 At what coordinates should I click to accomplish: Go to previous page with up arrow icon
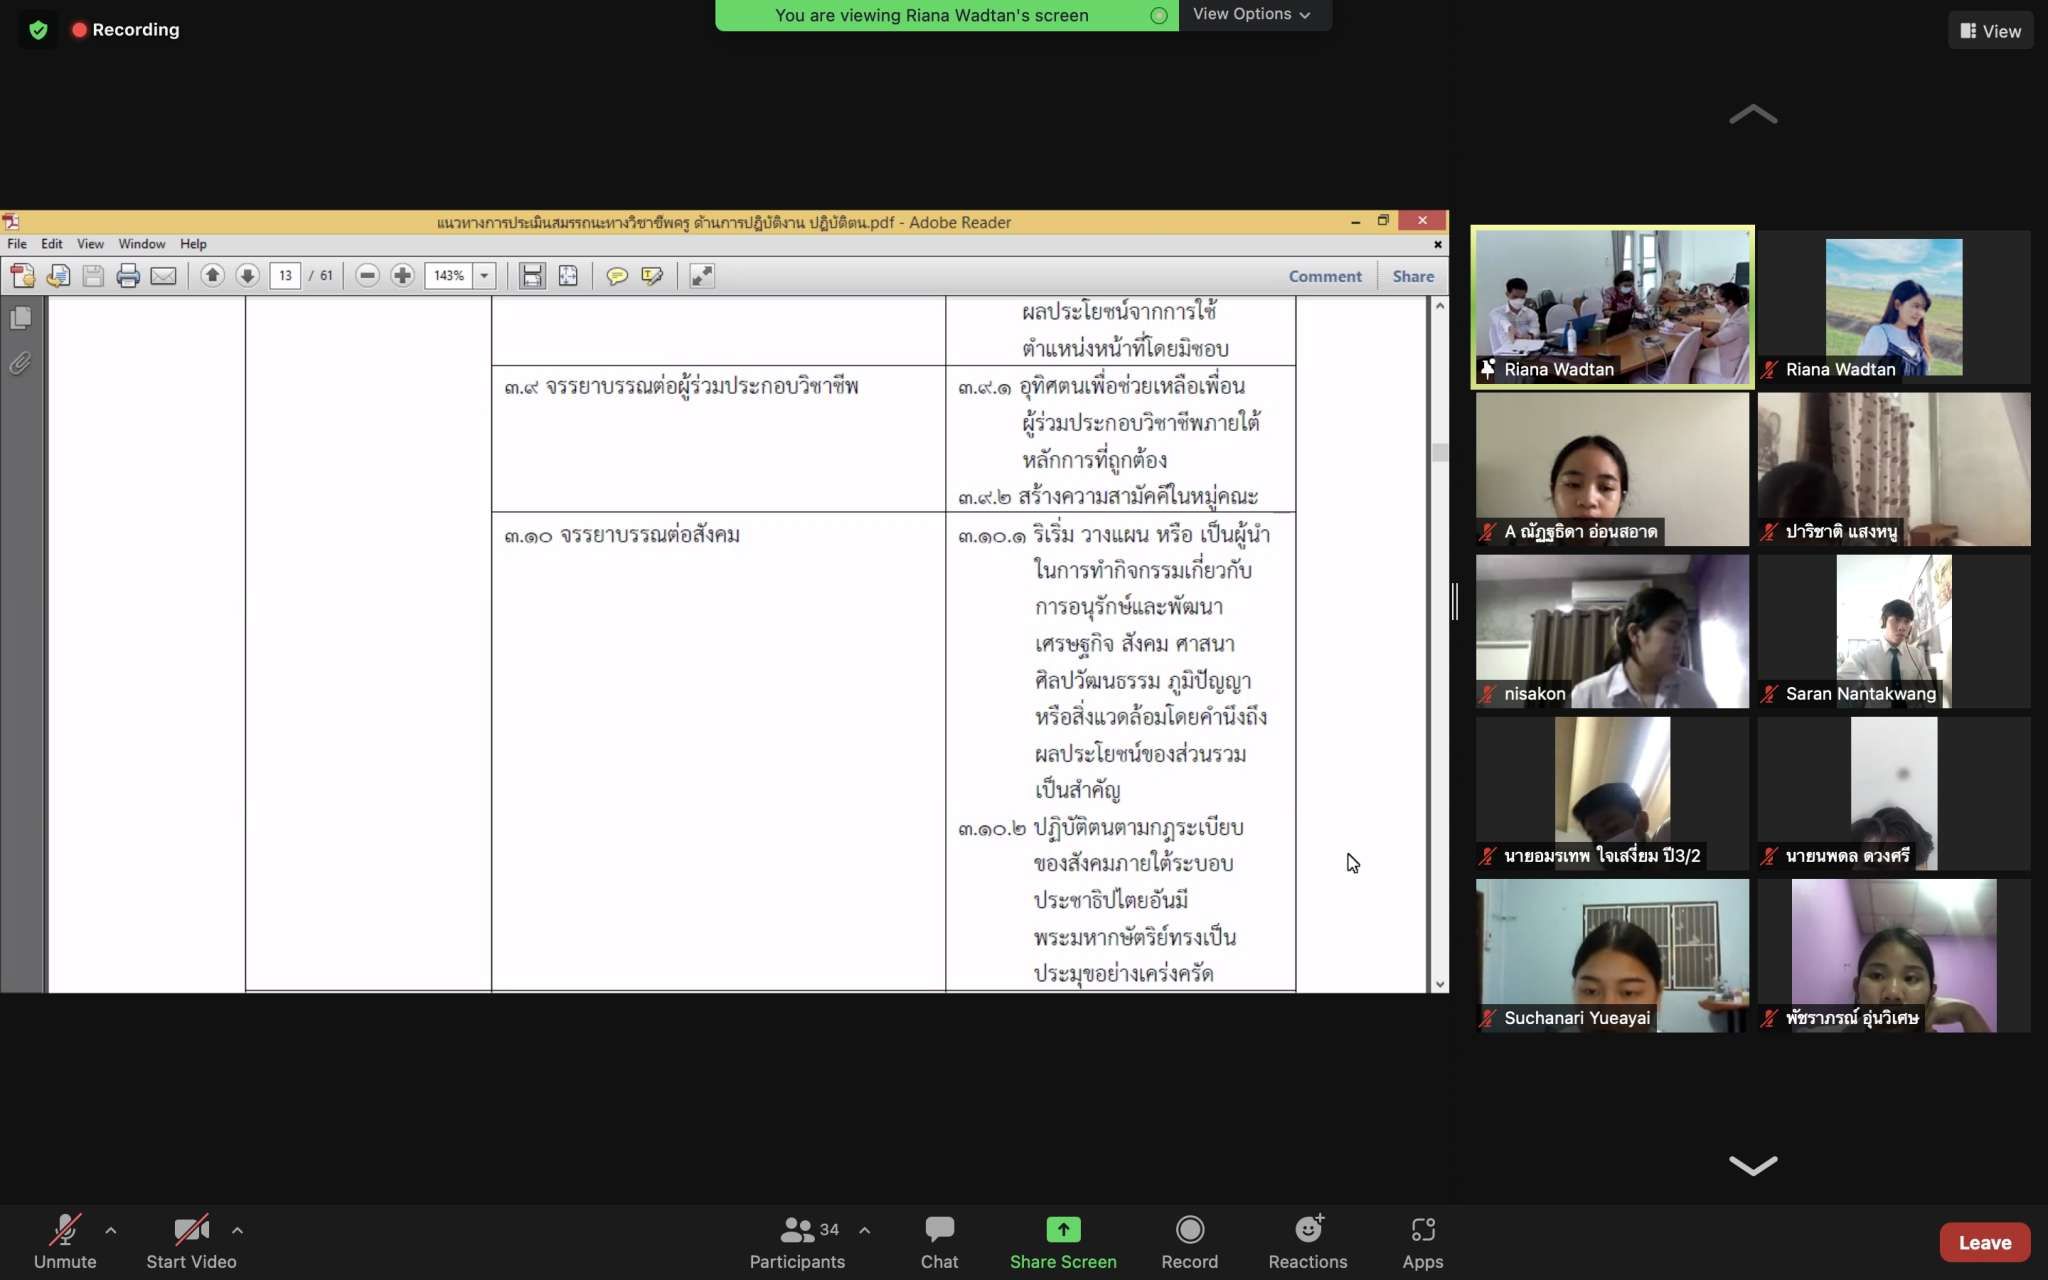tap(212, 276)
